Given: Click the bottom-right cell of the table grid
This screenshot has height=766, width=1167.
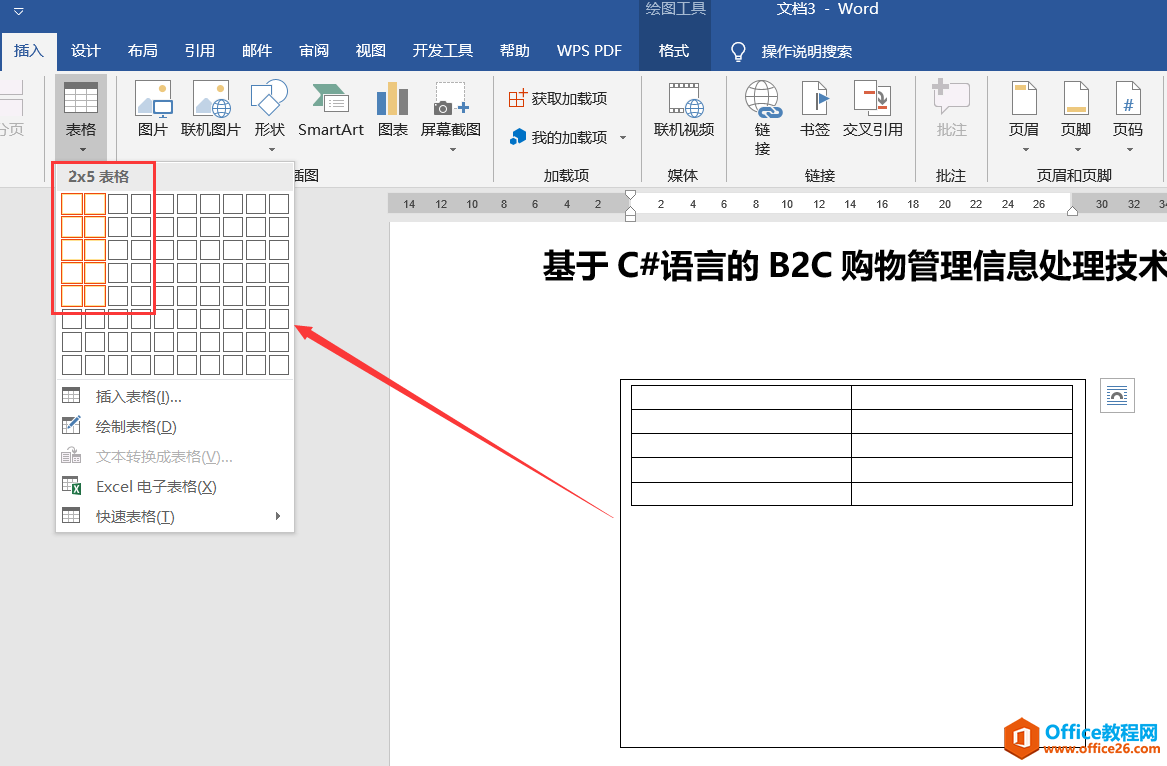Looking at the screenshot, I should tap(279, 365).
